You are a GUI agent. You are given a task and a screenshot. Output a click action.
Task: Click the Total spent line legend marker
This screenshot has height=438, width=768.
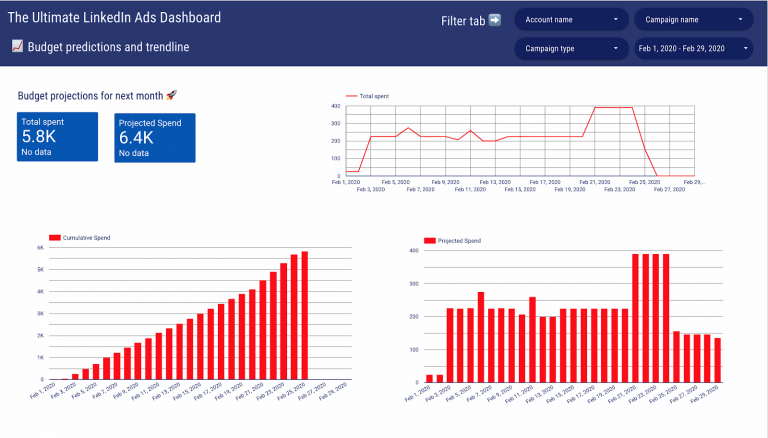[350, 96]
